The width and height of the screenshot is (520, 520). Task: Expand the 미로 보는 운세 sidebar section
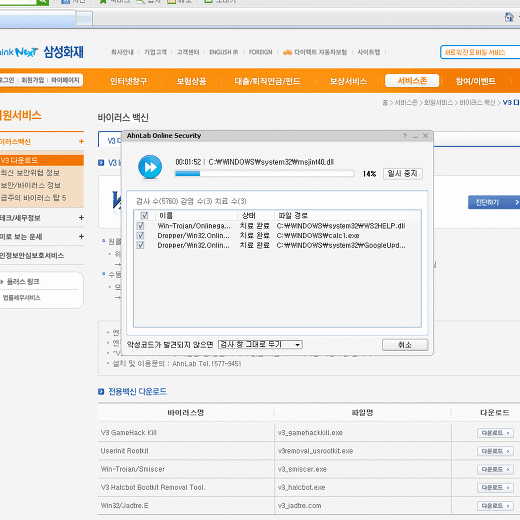click(81, 237)
